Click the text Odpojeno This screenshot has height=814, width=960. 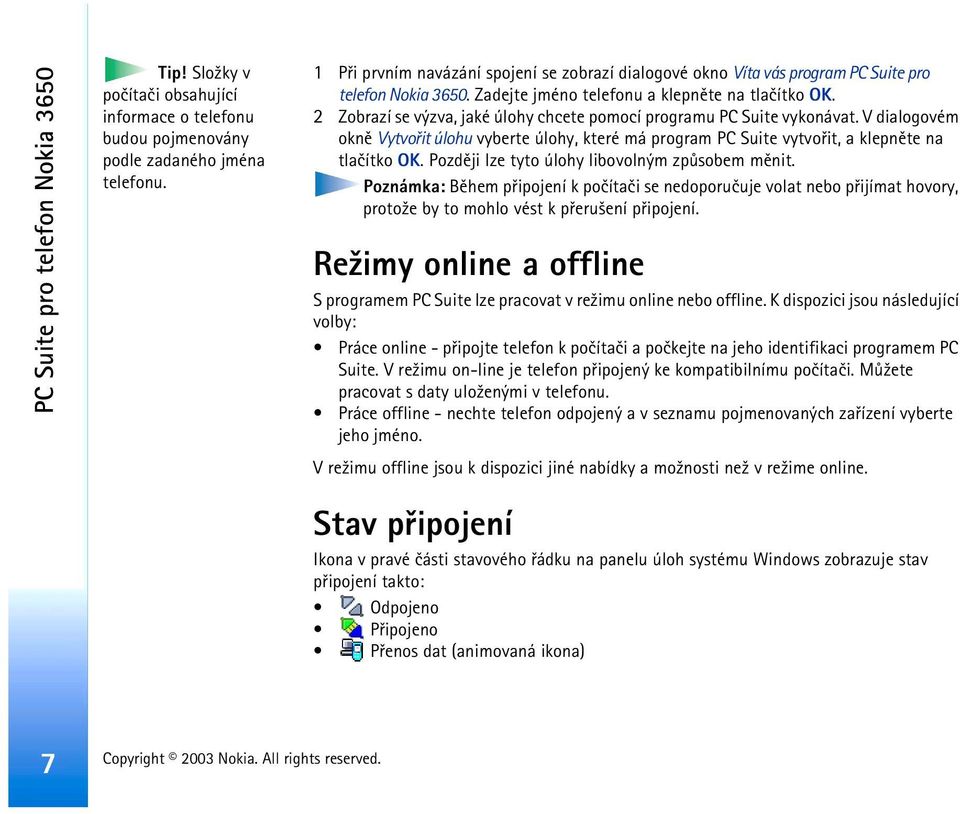point(404,608)
